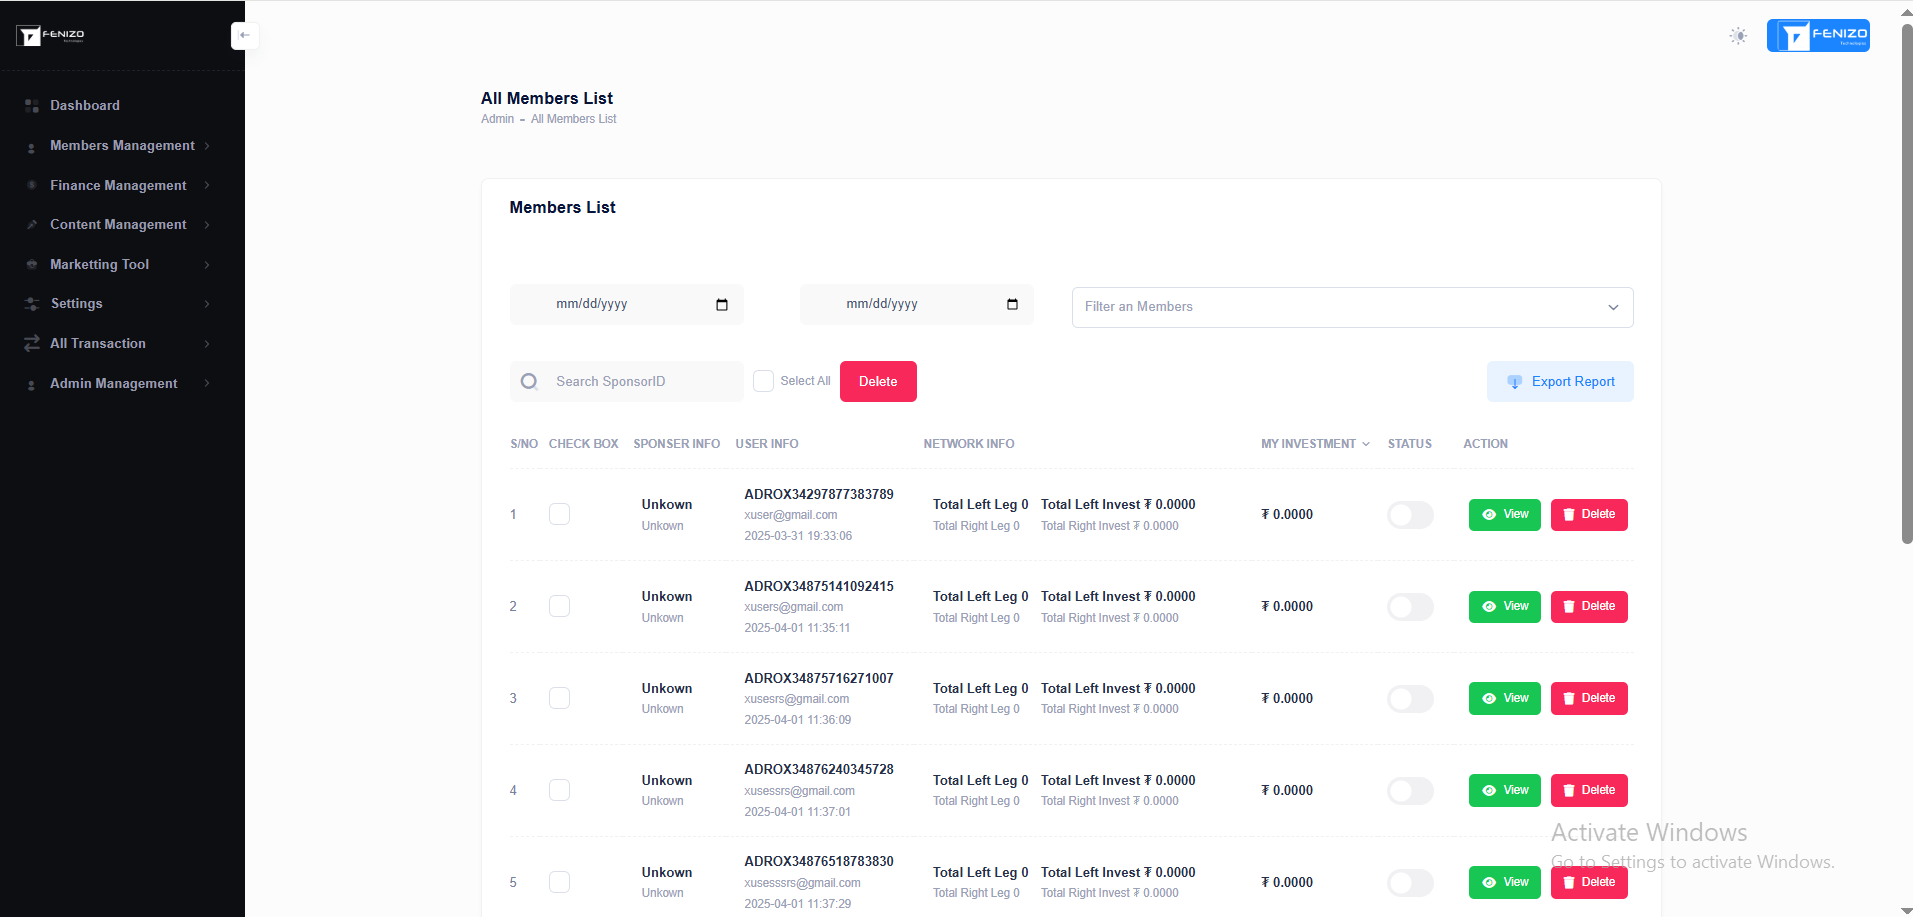Open calendar picker of second date field
The image size is (1913, 917).
click(x=1012, y=305)
